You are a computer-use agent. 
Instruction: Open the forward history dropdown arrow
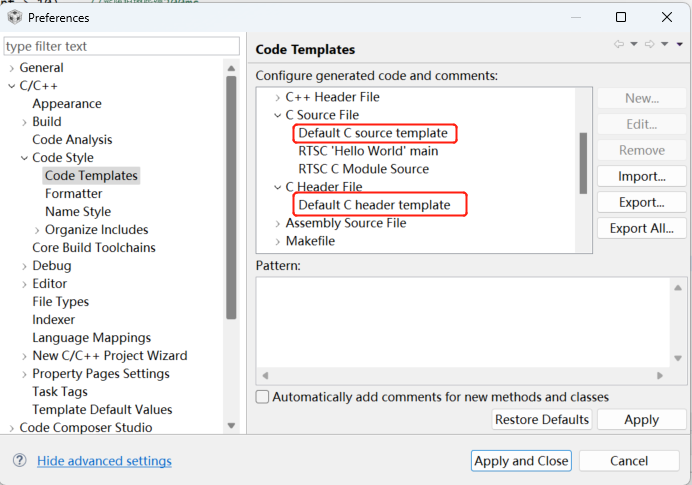click(x=665, y=45)
